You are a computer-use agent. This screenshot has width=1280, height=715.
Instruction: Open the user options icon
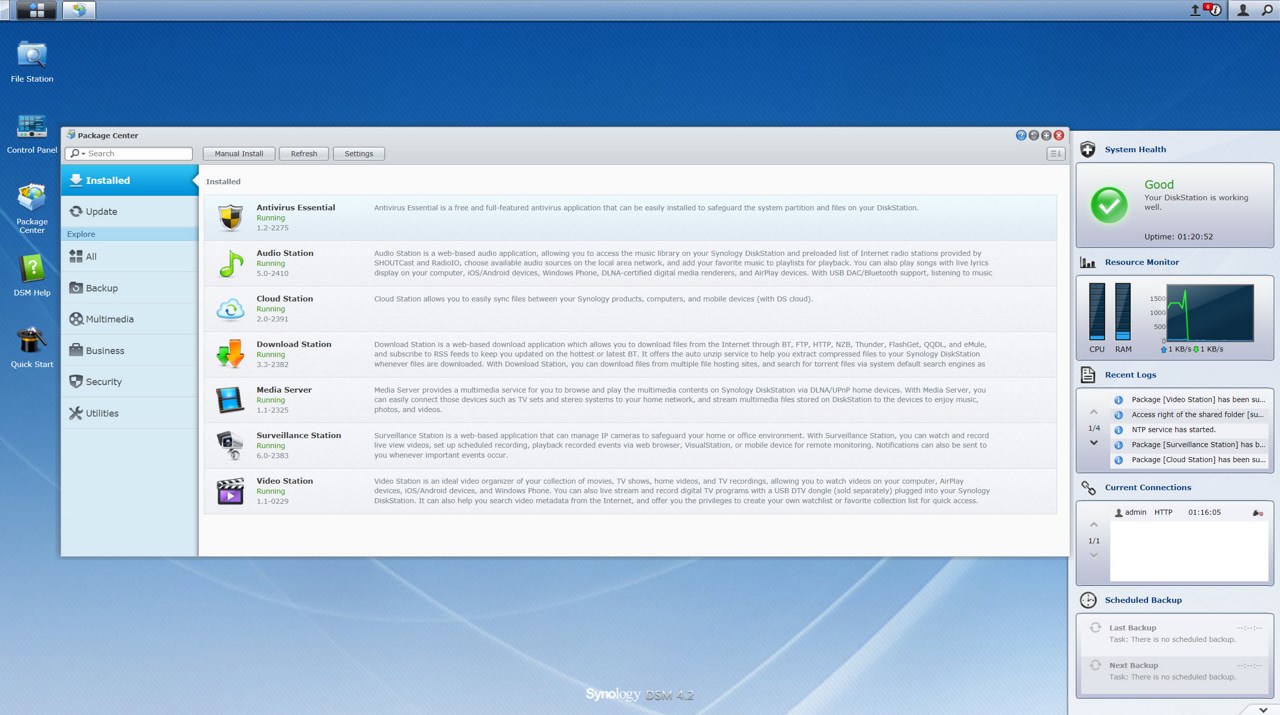(x=1243, y=10)
